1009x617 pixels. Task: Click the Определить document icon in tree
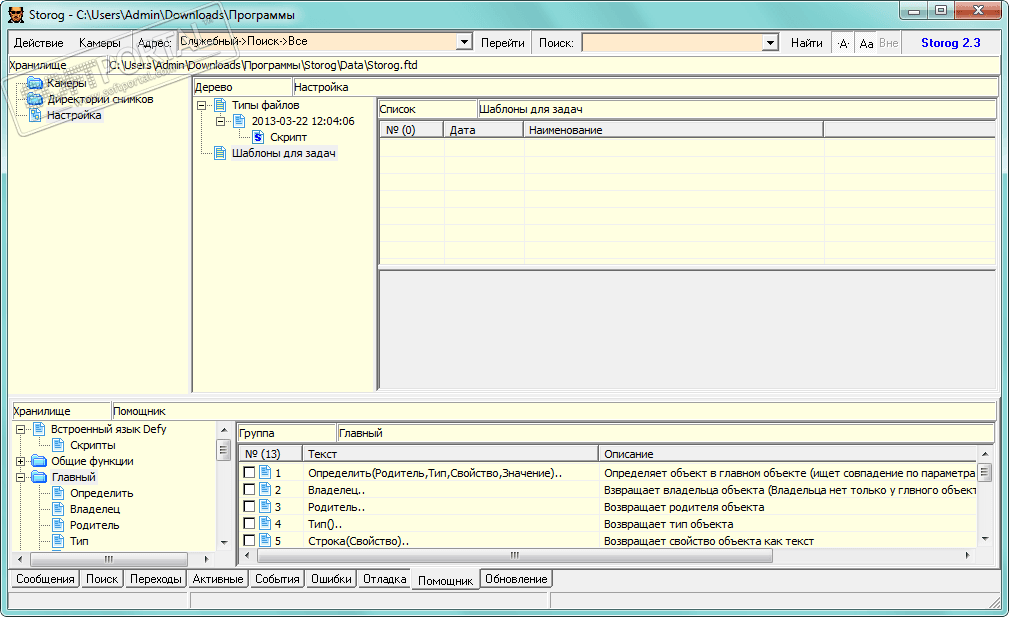coord(58,493)
